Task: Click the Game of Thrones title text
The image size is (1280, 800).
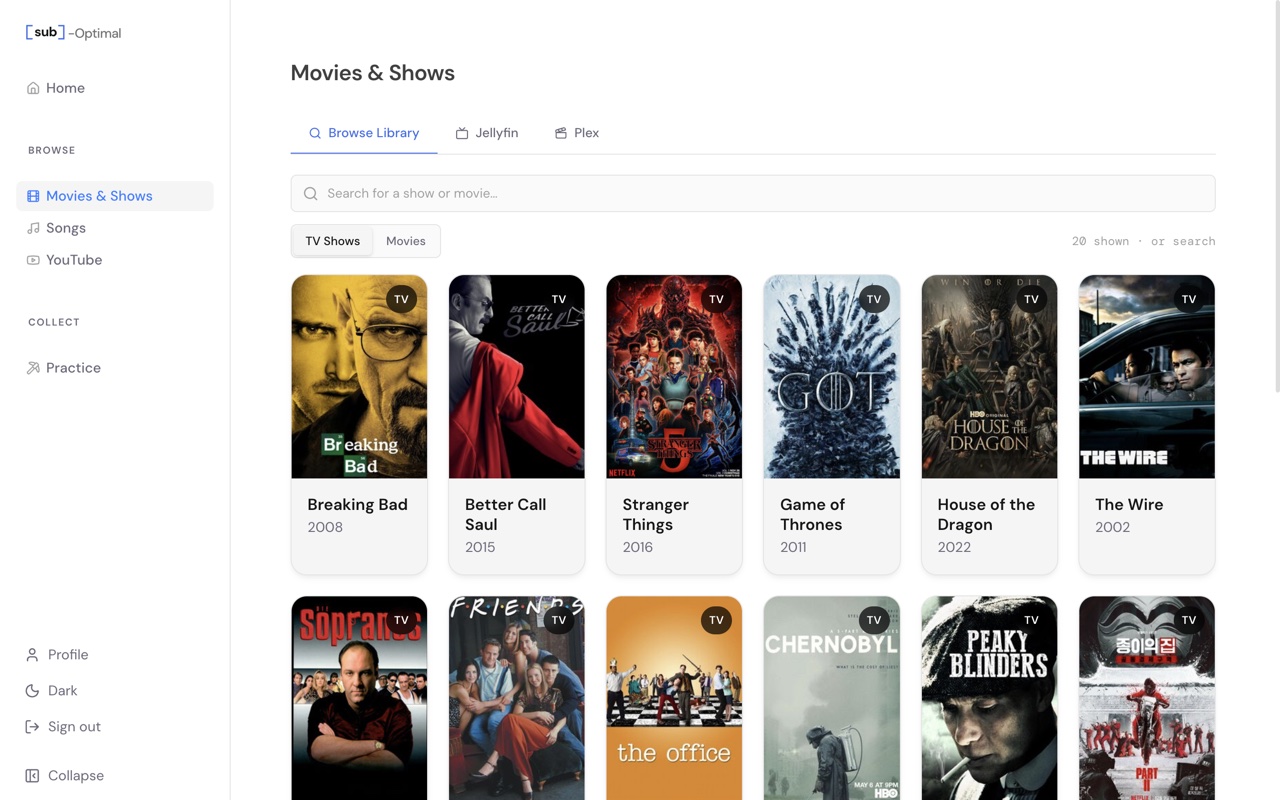Action: pyautogui.click(x=813, y=515)
